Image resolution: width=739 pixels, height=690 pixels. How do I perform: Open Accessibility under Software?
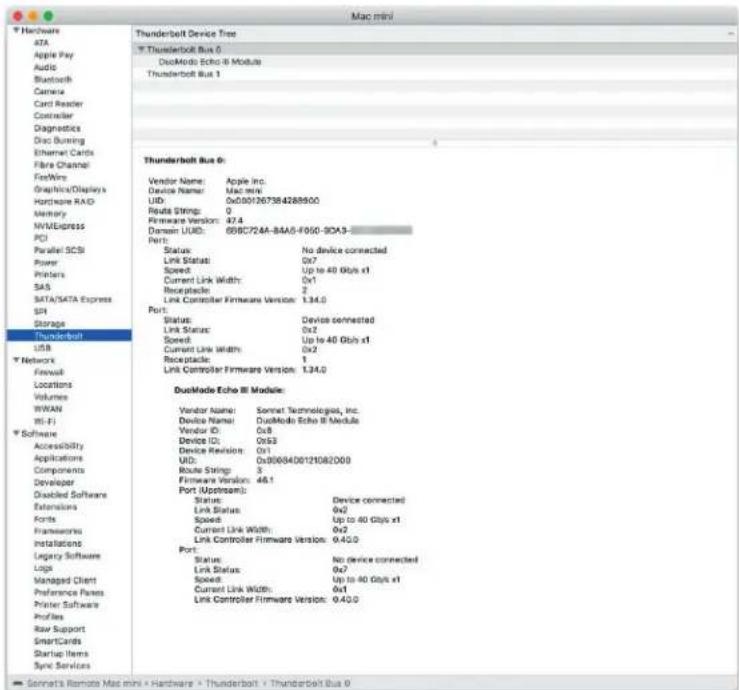point(58,445)
